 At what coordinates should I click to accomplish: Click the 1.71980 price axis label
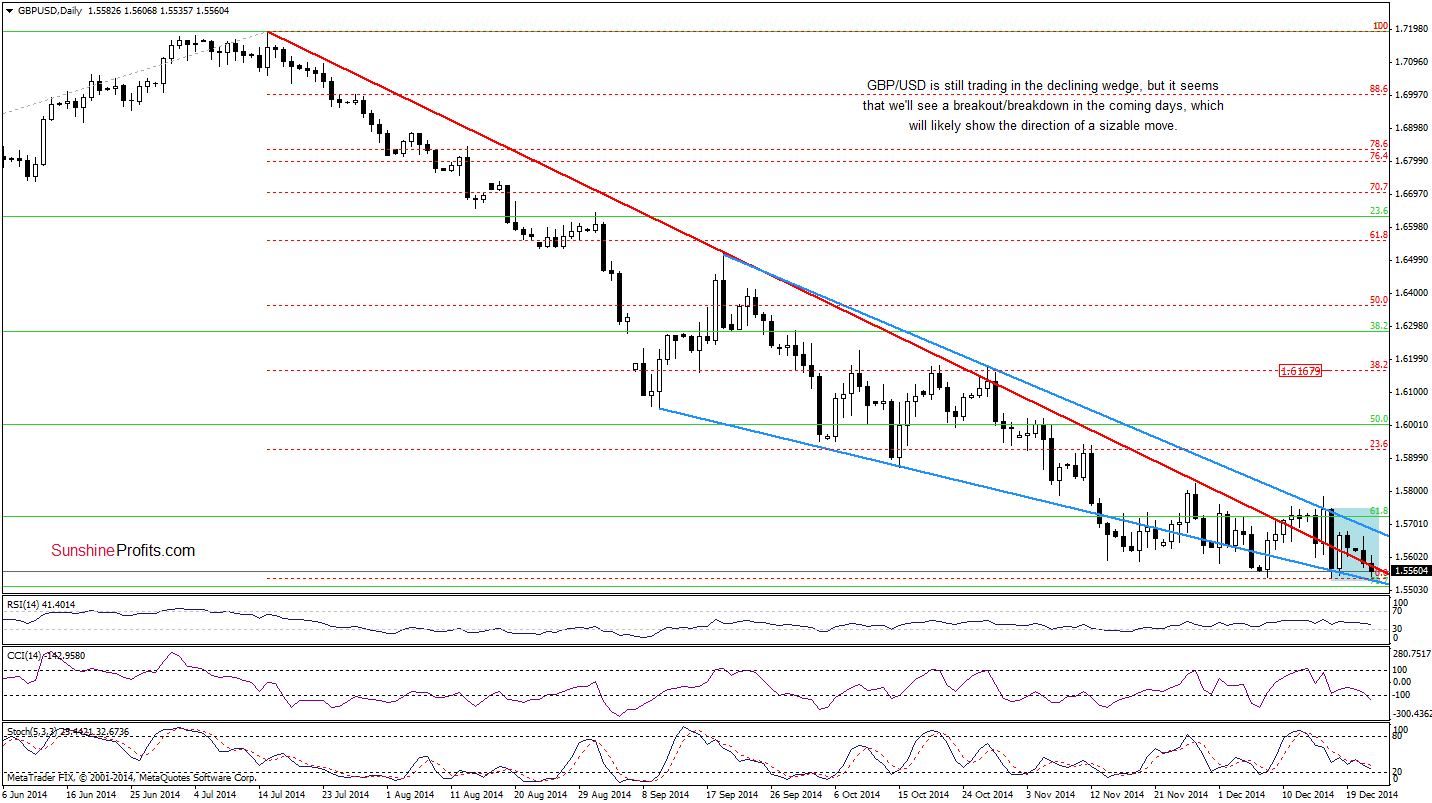pos(1409,29)
